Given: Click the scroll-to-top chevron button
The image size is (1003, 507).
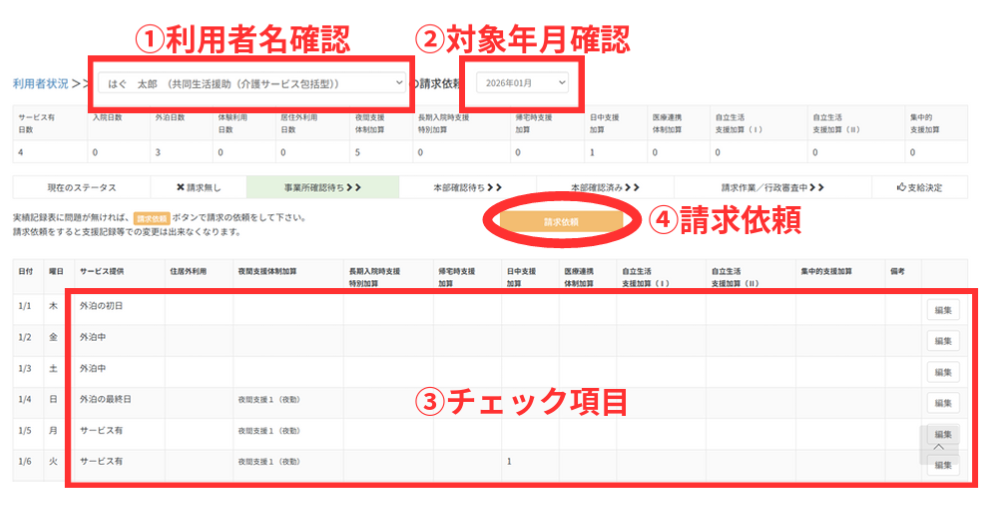Looking at the screenshot, I should pyautogui.click(x=939, y=447).
